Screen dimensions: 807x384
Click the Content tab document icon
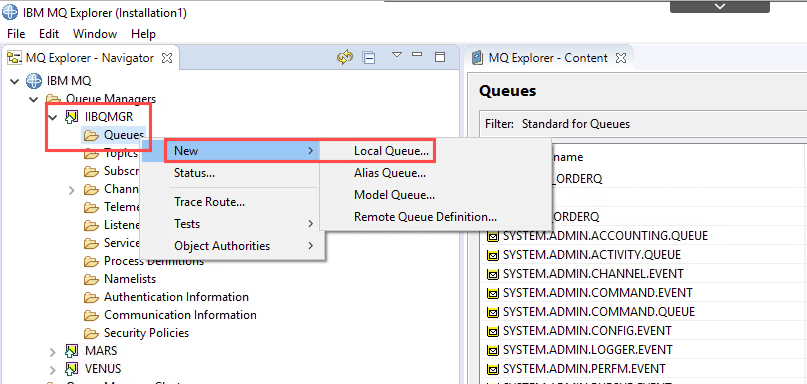[478, 58]
